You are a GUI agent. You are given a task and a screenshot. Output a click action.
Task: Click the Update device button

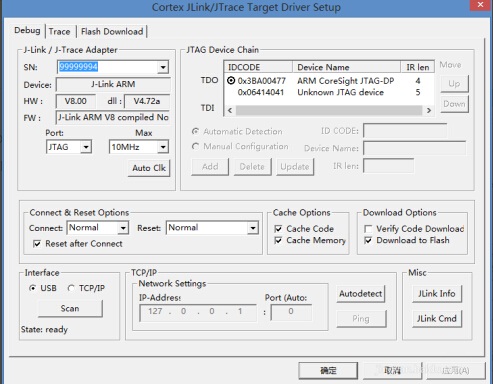tap(295, 167)
